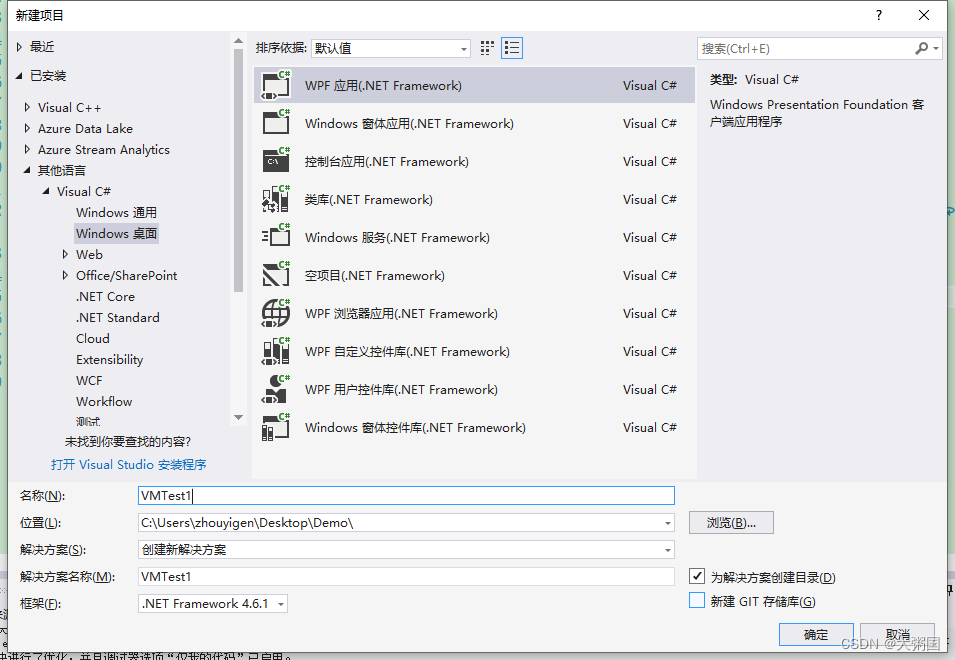
Task: Open the 位置 path dropdown
Action: coord(668,522)
